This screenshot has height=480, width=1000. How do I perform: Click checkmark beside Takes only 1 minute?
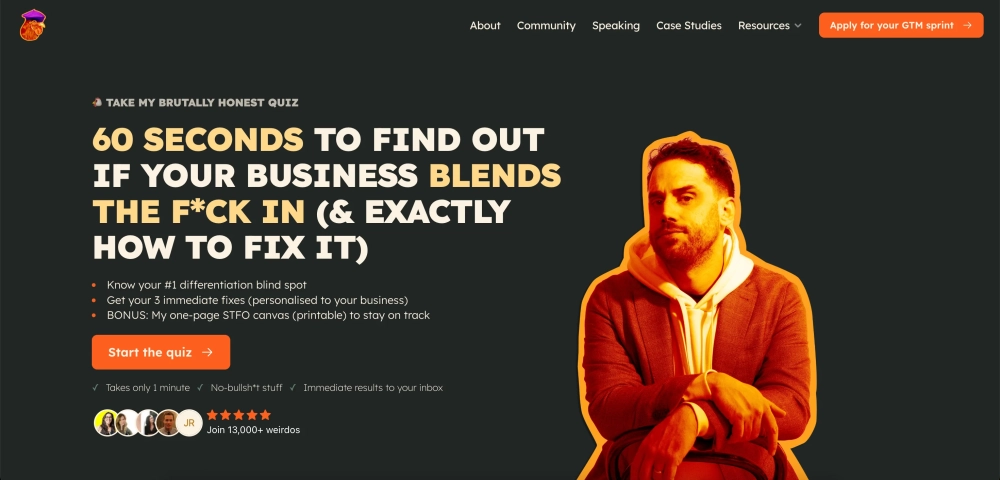click(x=96, y=388)
